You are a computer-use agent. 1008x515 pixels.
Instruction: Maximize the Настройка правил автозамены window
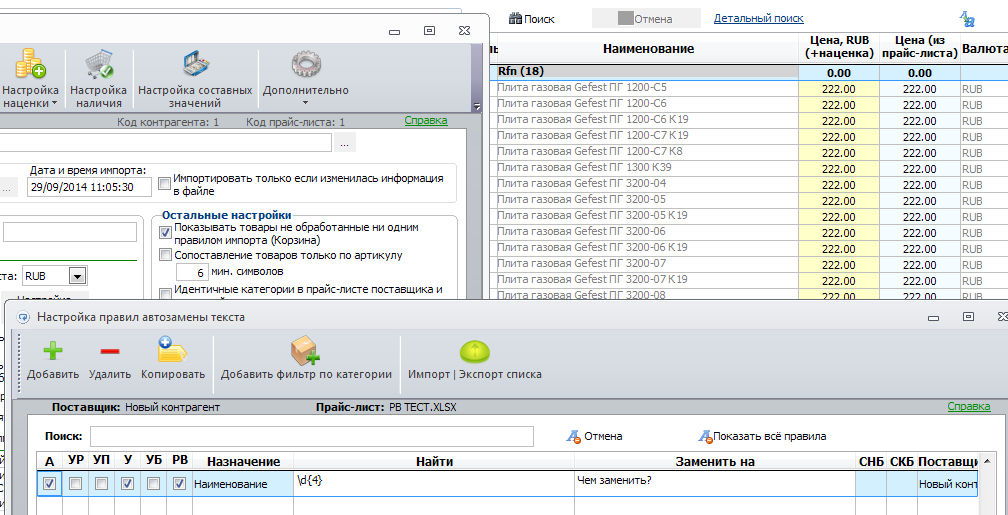[x=968, y=316]
